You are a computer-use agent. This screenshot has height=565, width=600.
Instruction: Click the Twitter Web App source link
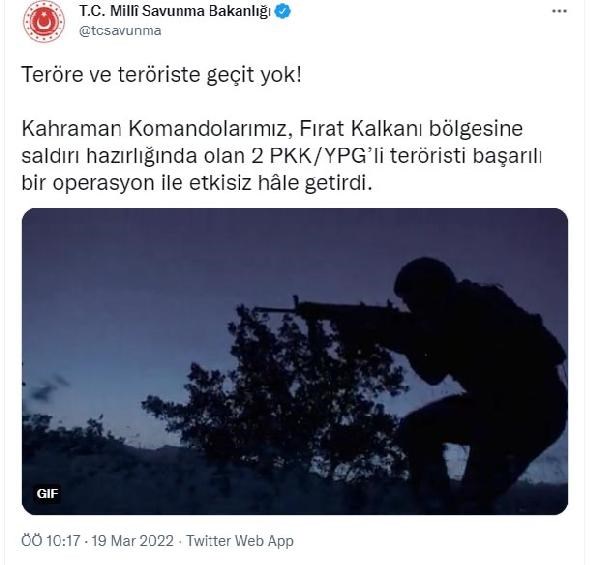point(240,541)
